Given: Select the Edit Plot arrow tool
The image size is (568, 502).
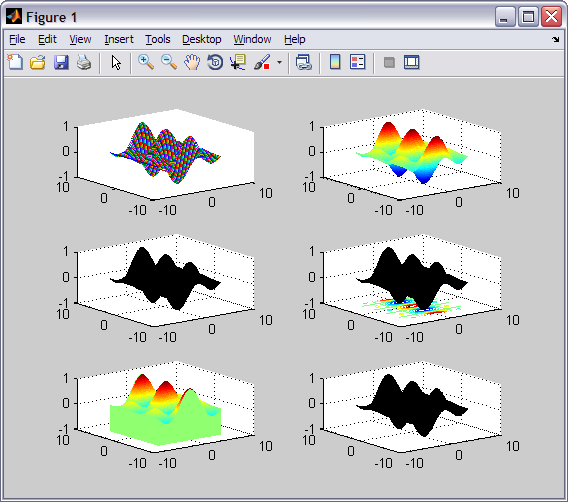Looking at the screenshot, I should tap(116, 62).
